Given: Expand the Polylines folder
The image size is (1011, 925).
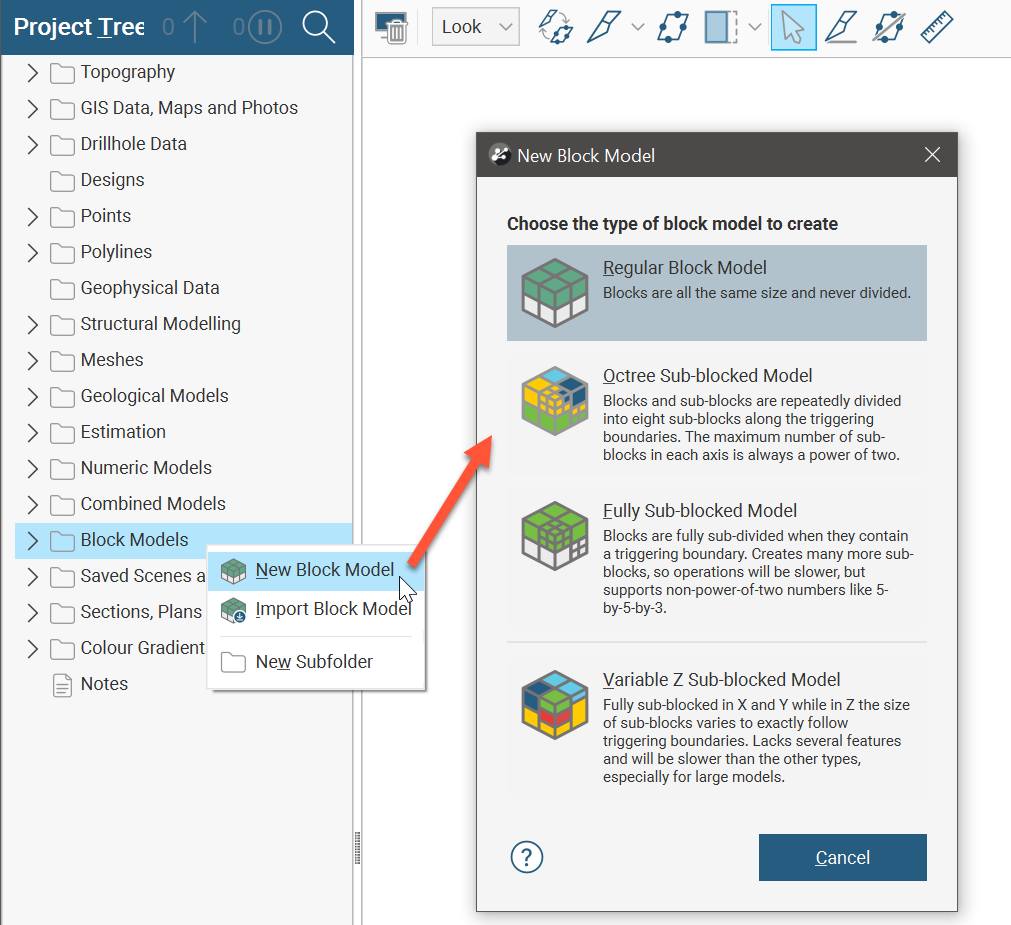Looking at the screenshot, I should coord(33,253).
